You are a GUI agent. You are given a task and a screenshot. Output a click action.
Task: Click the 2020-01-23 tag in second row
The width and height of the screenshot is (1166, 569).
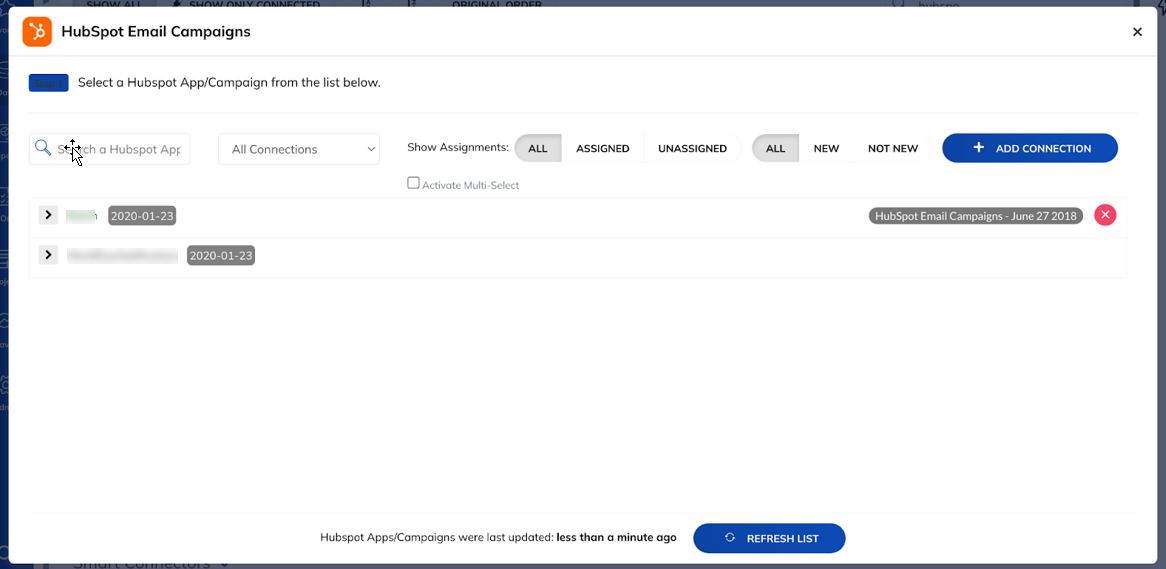pos(221,256)
